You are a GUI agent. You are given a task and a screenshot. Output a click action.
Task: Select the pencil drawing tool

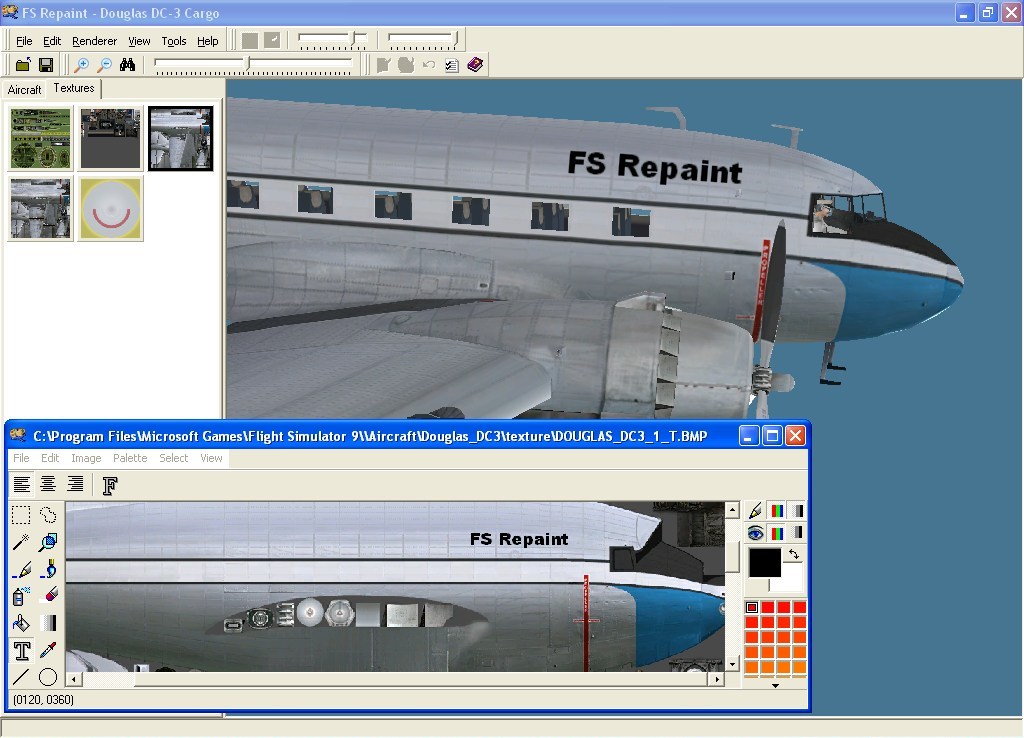[21, 570]
